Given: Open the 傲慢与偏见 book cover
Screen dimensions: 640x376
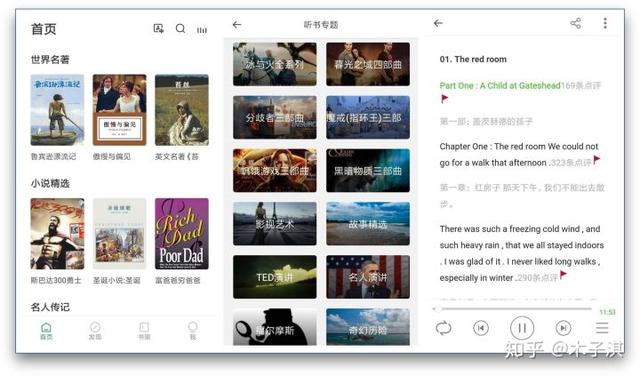Looking at the screenshot, I should 119,110.
